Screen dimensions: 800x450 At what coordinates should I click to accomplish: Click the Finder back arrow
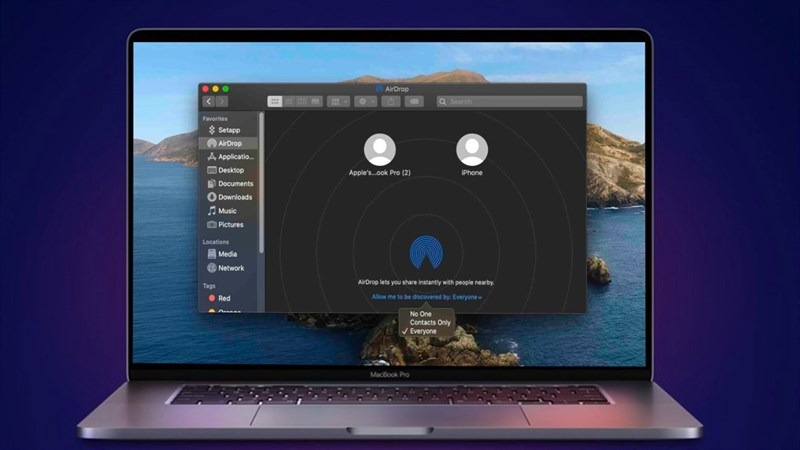click(208, 102)
